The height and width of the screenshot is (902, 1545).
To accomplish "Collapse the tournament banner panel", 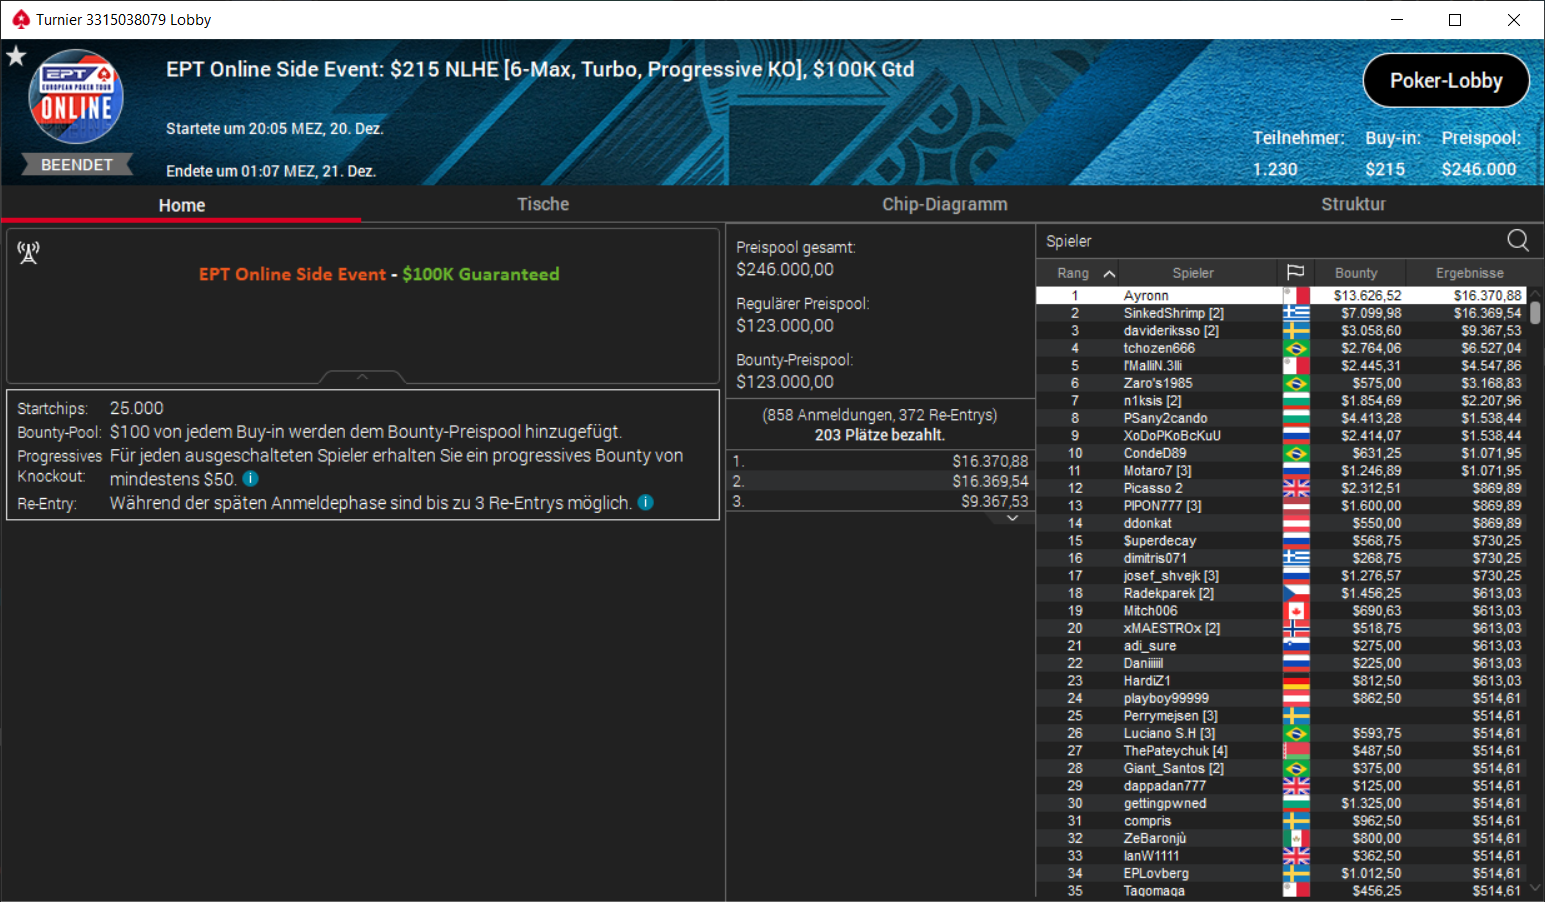I will pos(363,377).
